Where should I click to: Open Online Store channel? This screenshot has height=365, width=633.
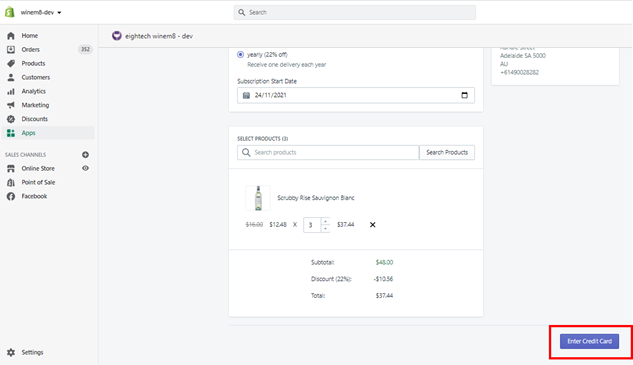[x=38, y=168]
